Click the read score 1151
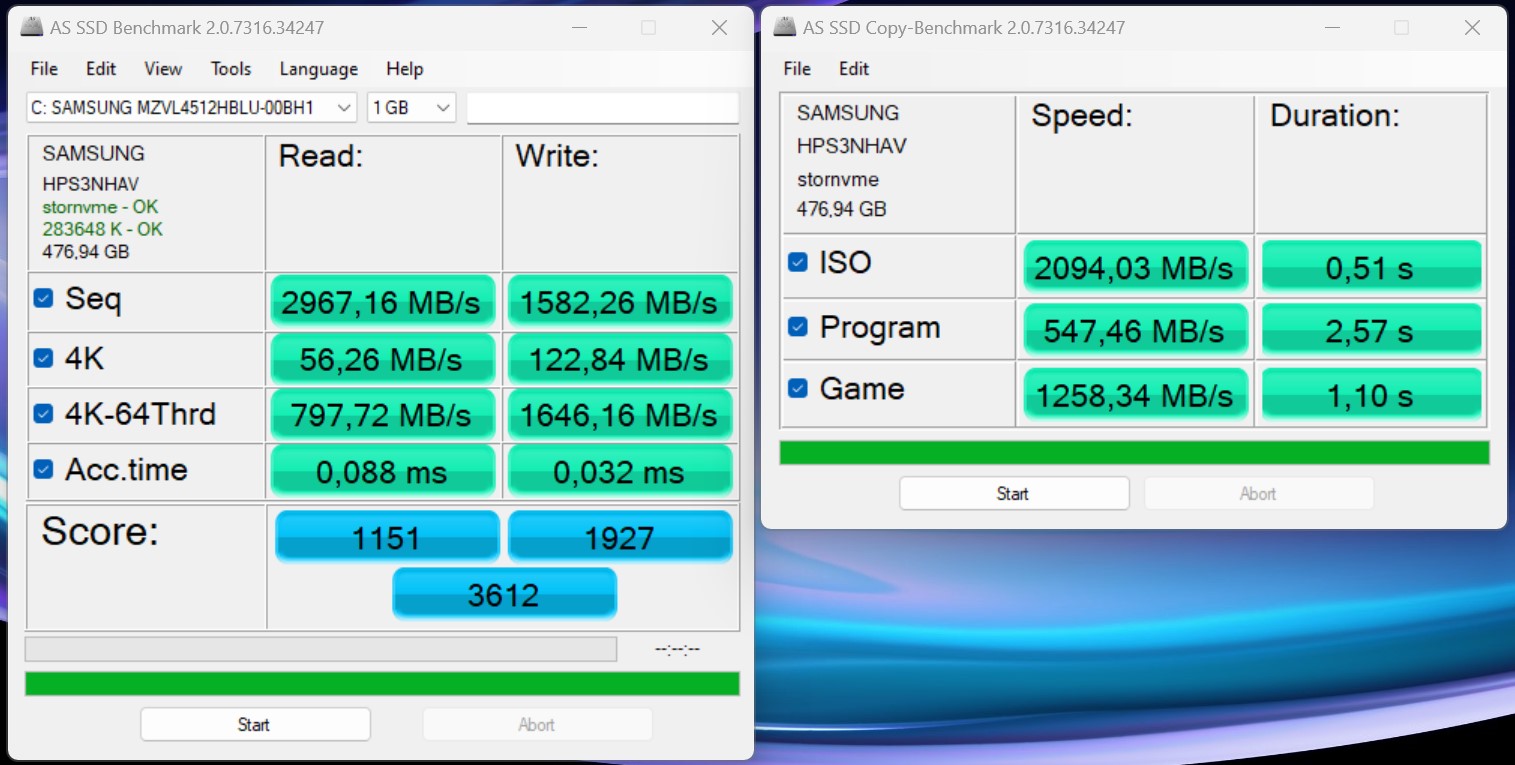 pos(387,537)
